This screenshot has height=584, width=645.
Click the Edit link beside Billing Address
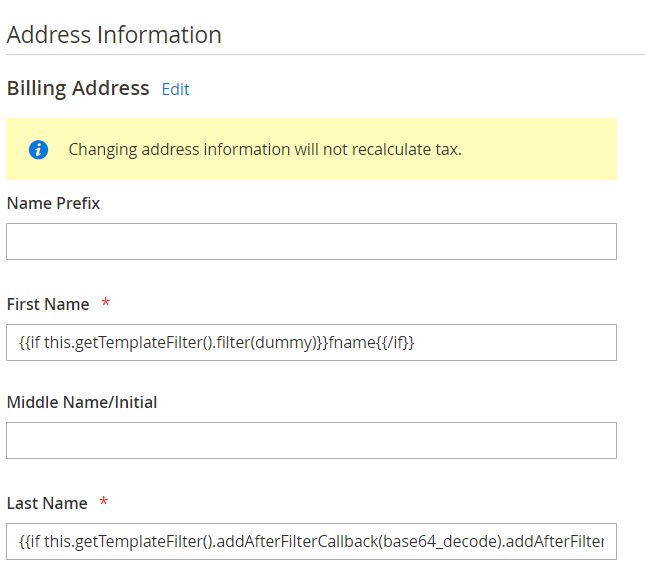[x=175, y=89]
